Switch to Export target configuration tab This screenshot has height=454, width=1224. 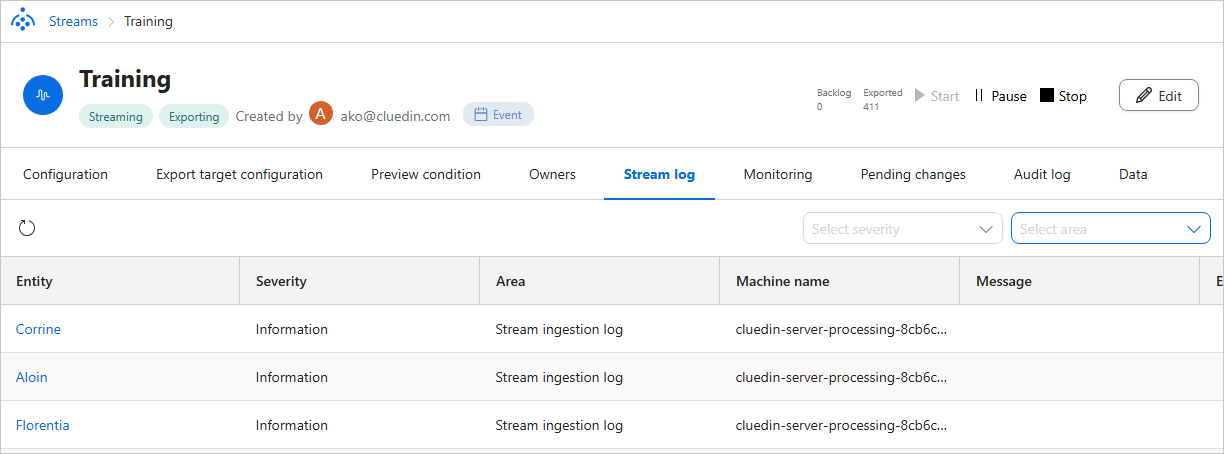(x=239, y=174)
